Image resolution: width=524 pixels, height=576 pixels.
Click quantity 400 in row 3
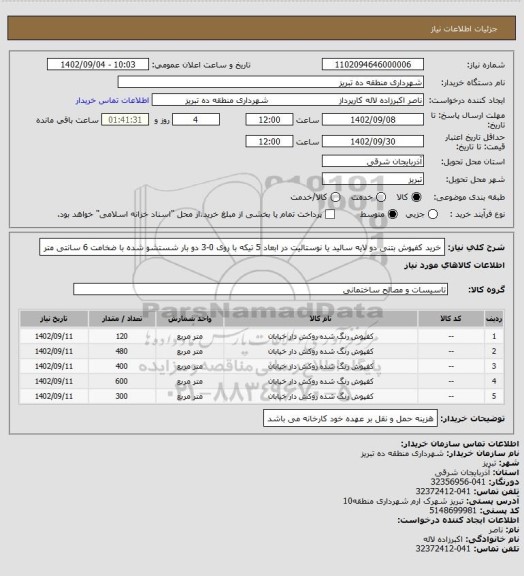pos(122,366)
